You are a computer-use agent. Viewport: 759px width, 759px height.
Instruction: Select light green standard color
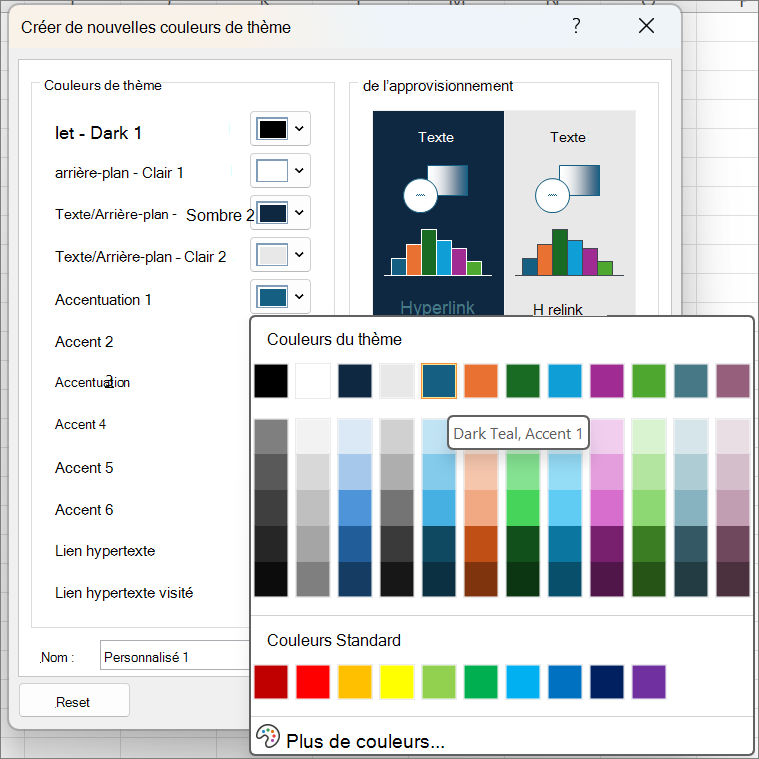pyautogui.click(x=439, y=682)
